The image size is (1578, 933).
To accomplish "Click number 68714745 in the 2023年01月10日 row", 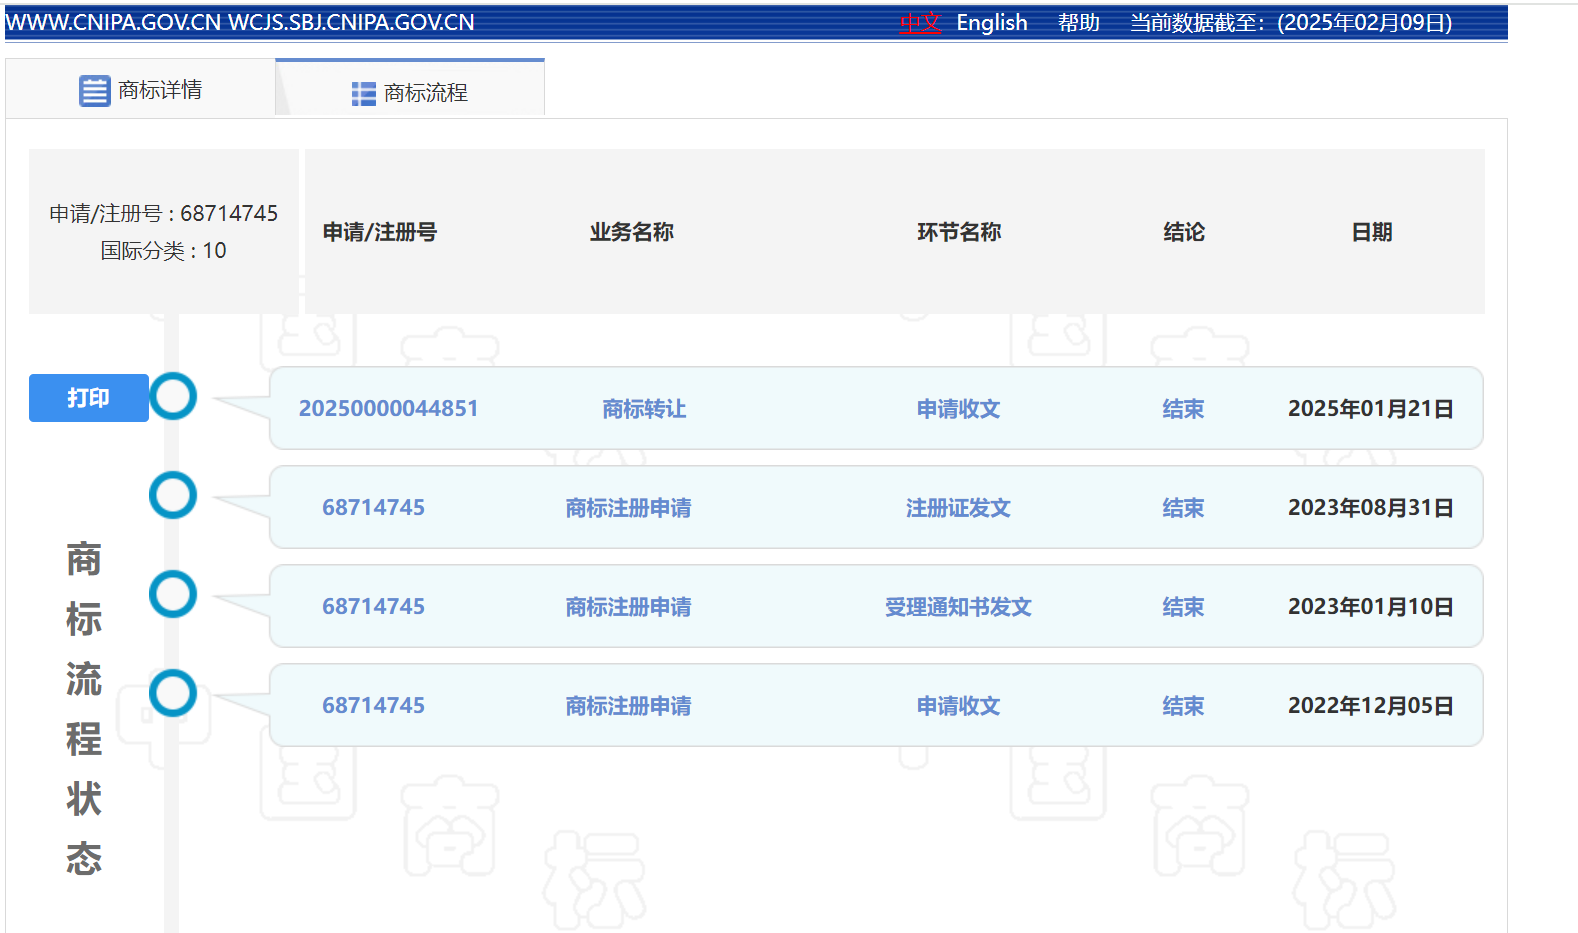I will pos(373,607).
